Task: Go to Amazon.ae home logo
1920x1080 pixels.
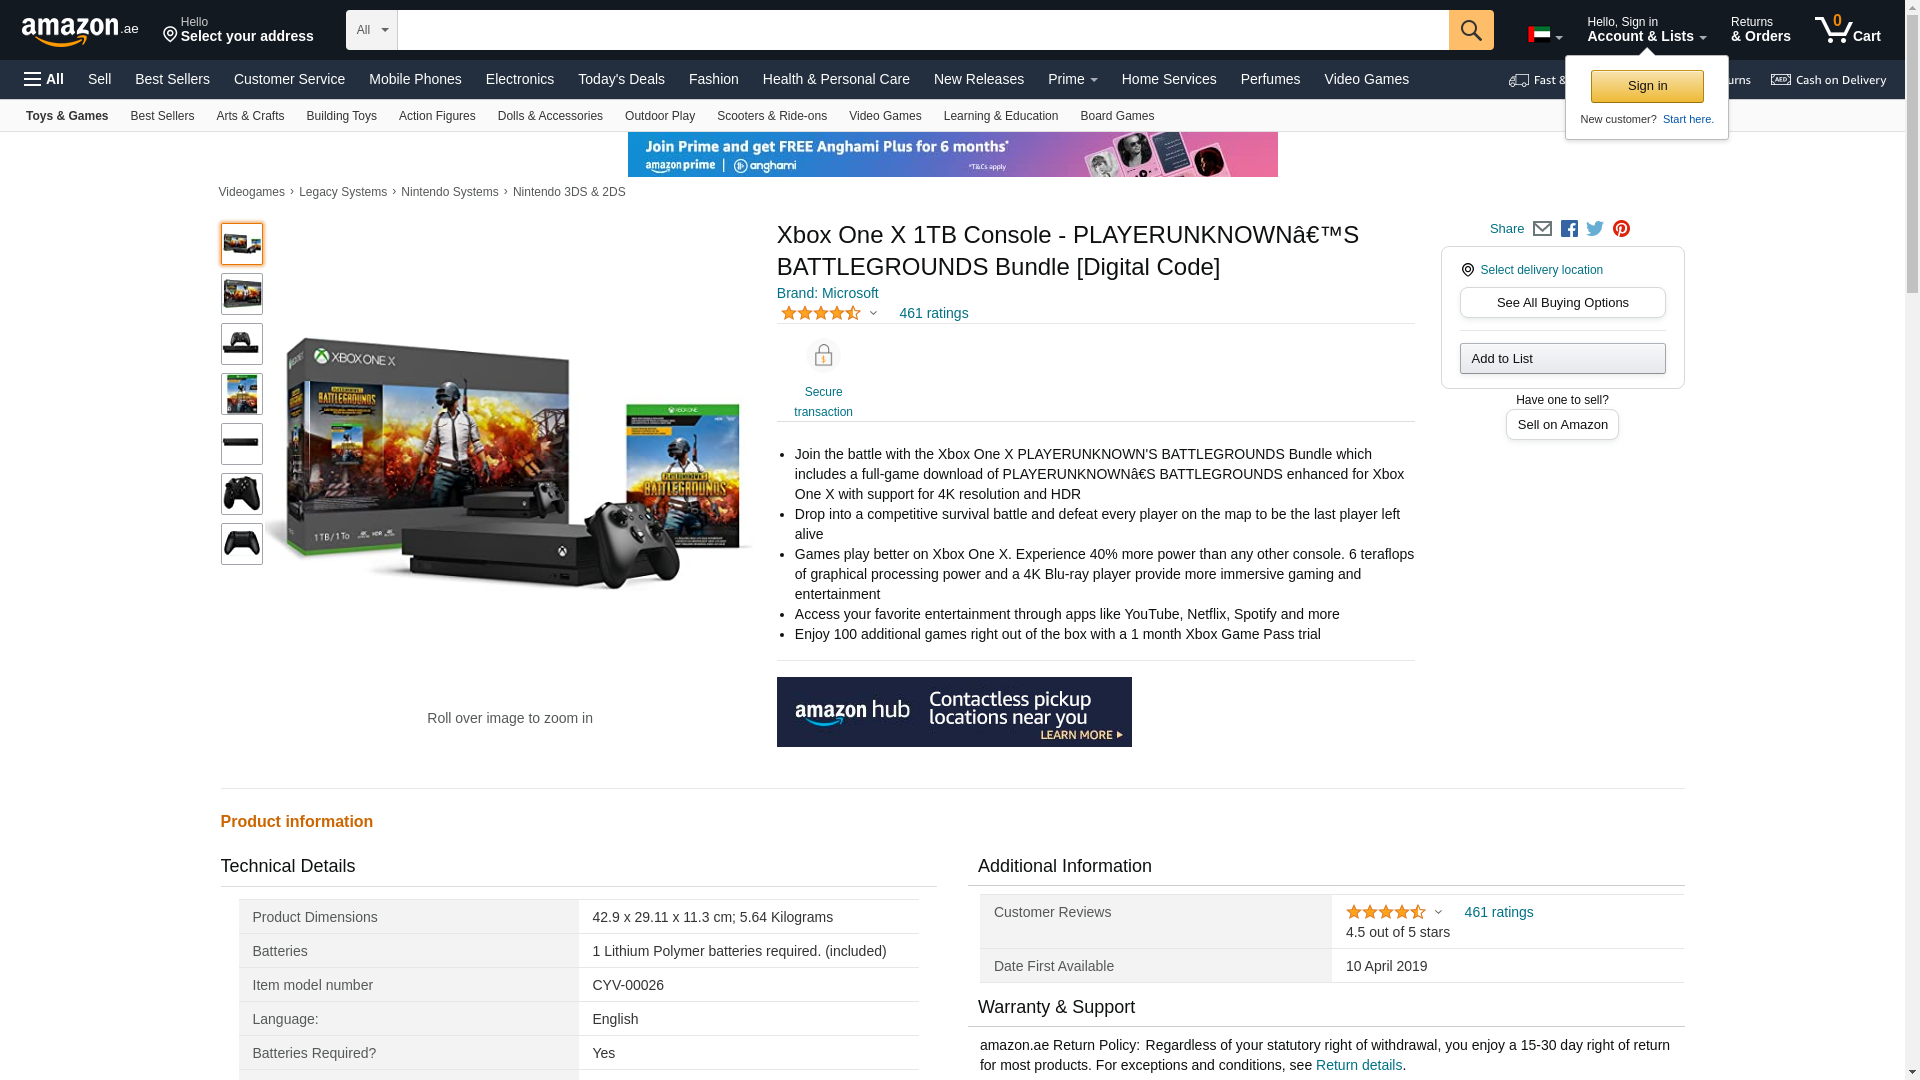Action: click(x=80, y=30)
